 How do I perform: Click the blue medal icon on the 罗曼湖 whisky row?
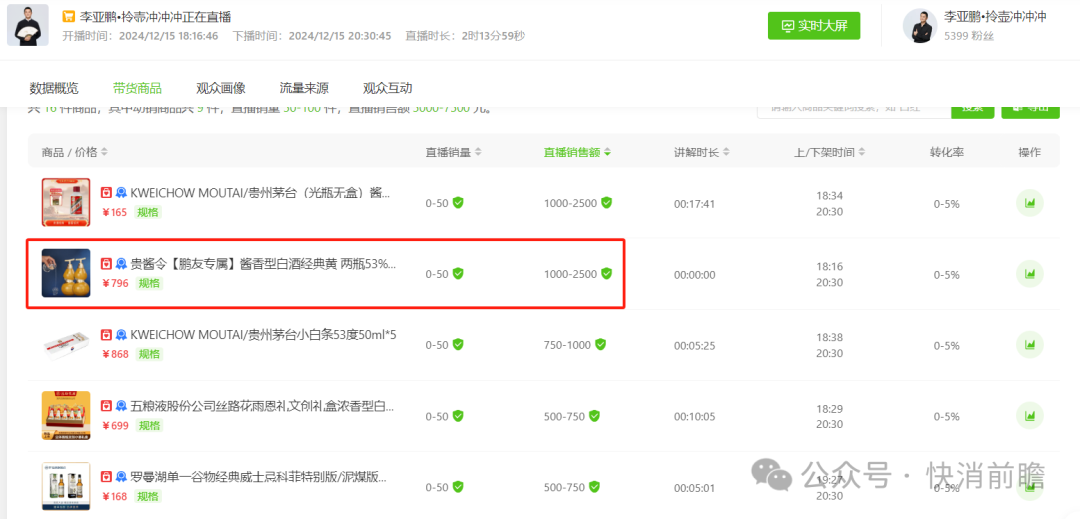121,476
